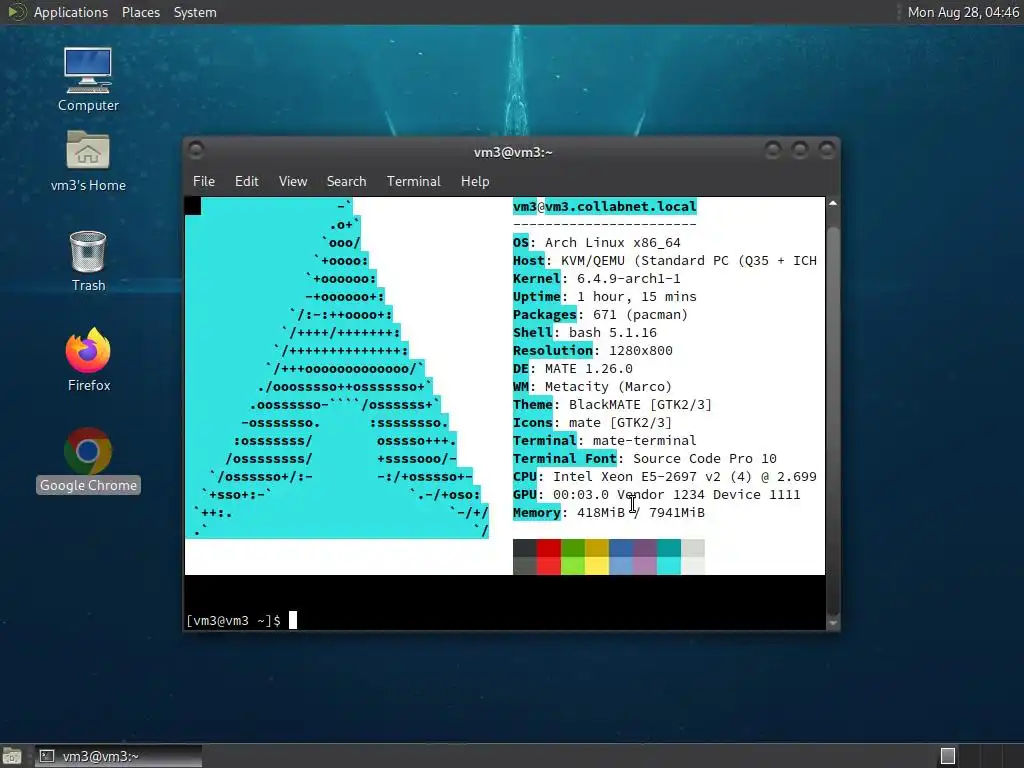1024x768 pixels.
Task: Maximize the terminal window
Action: 800,150
